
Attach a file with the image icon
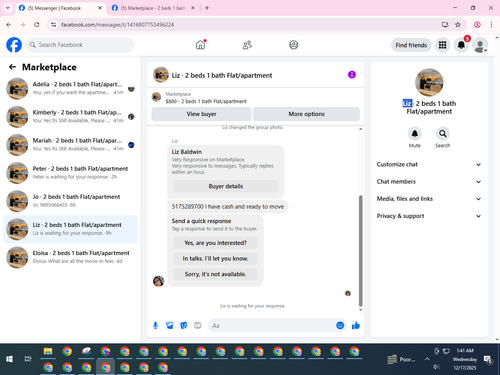point(170,325)
